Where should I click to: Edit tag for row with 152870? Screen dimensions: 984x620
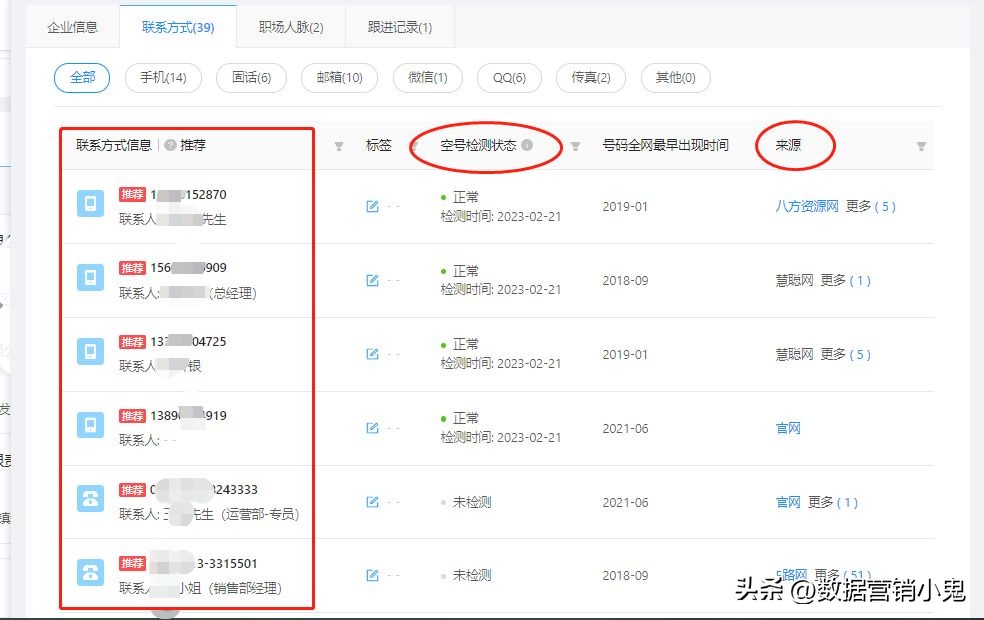[372, 206]
